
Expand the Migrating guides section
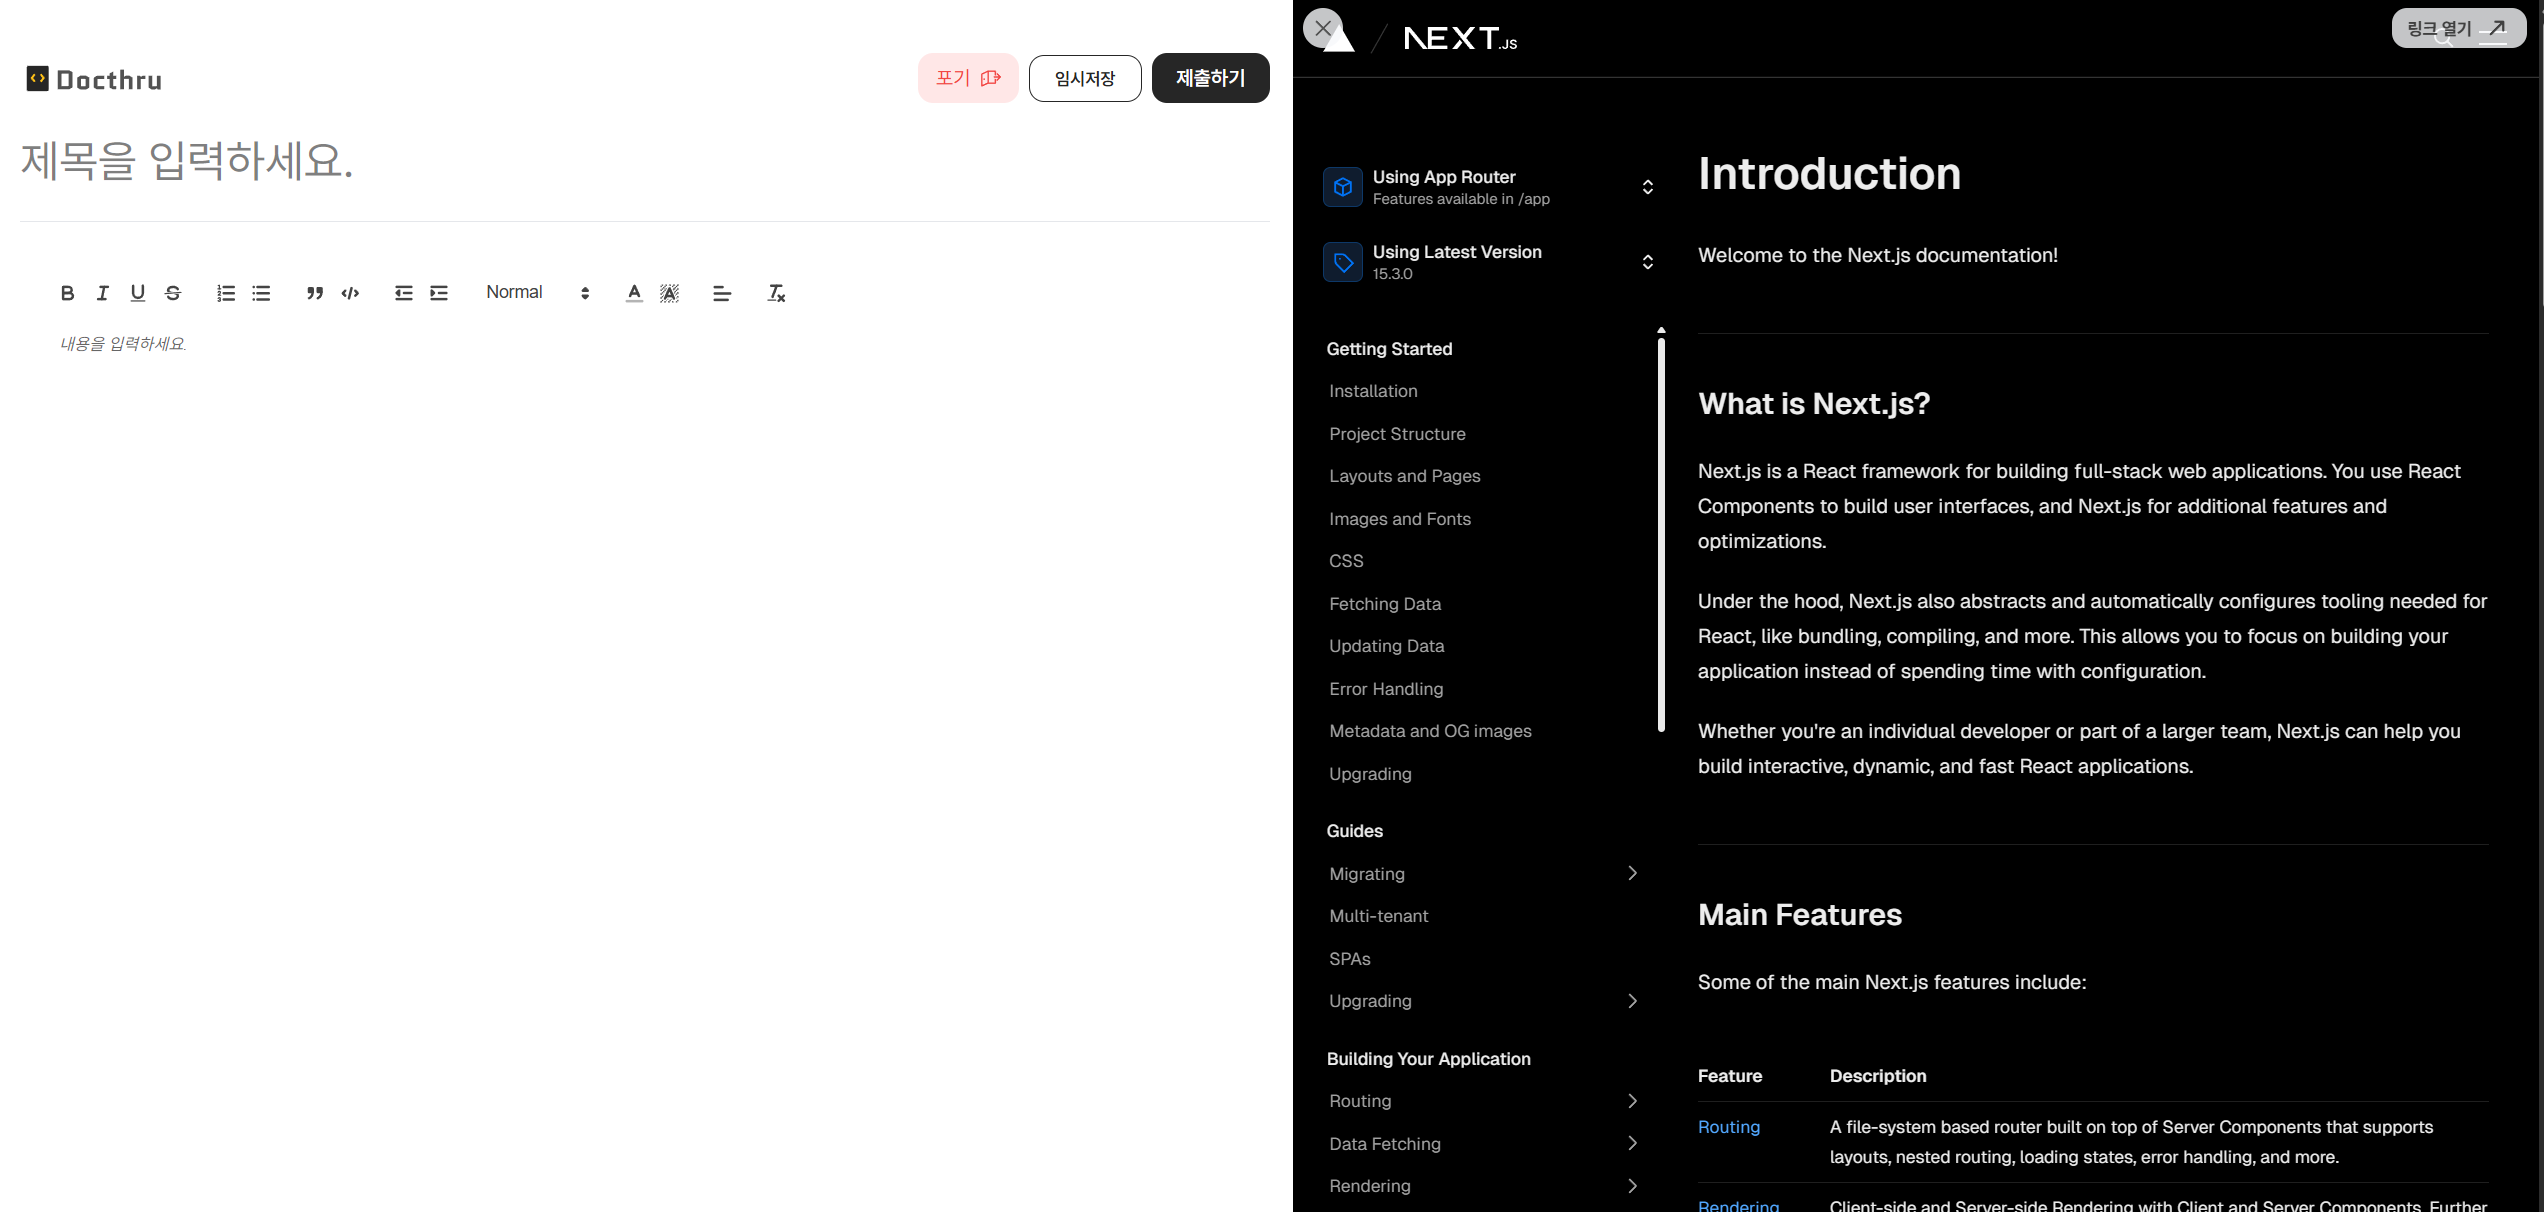tap(1632, 873)
